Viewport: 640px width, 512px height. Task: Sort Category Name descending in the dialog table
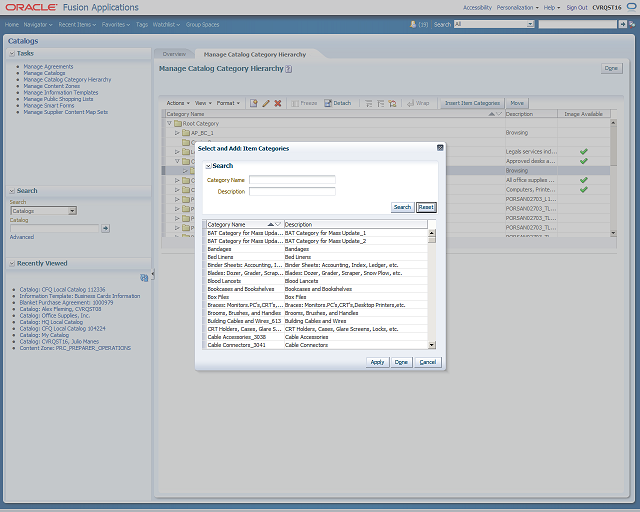coord(278,225)
